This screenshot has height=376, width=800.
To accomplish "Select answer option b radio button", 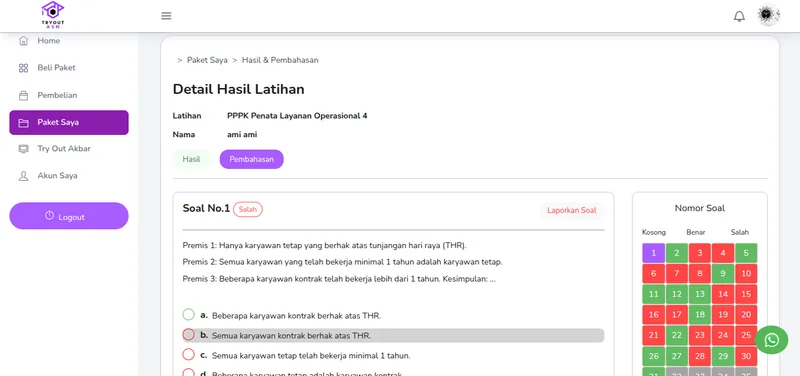I will (x=189, y=335).
